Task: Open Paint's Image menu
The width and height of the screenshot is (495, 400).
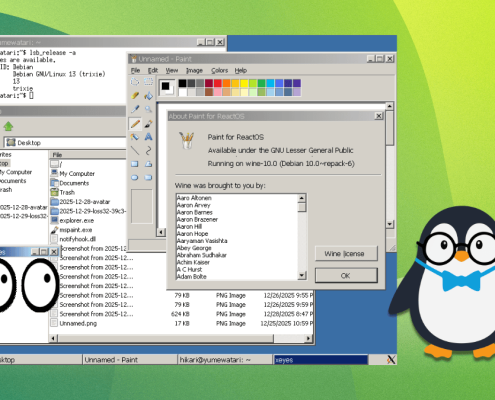Action: [194, 70]
